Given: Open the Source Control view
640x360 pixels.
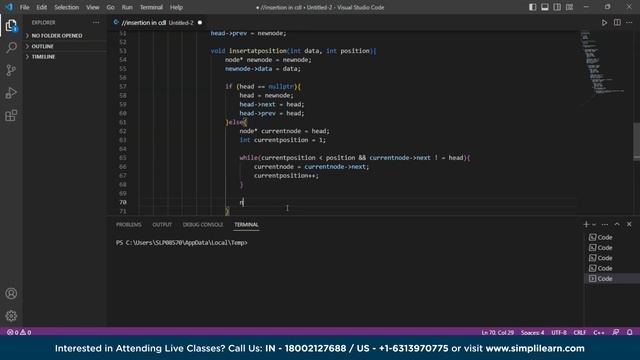Looking at the screenshot, I should click(x=11, y=70).
